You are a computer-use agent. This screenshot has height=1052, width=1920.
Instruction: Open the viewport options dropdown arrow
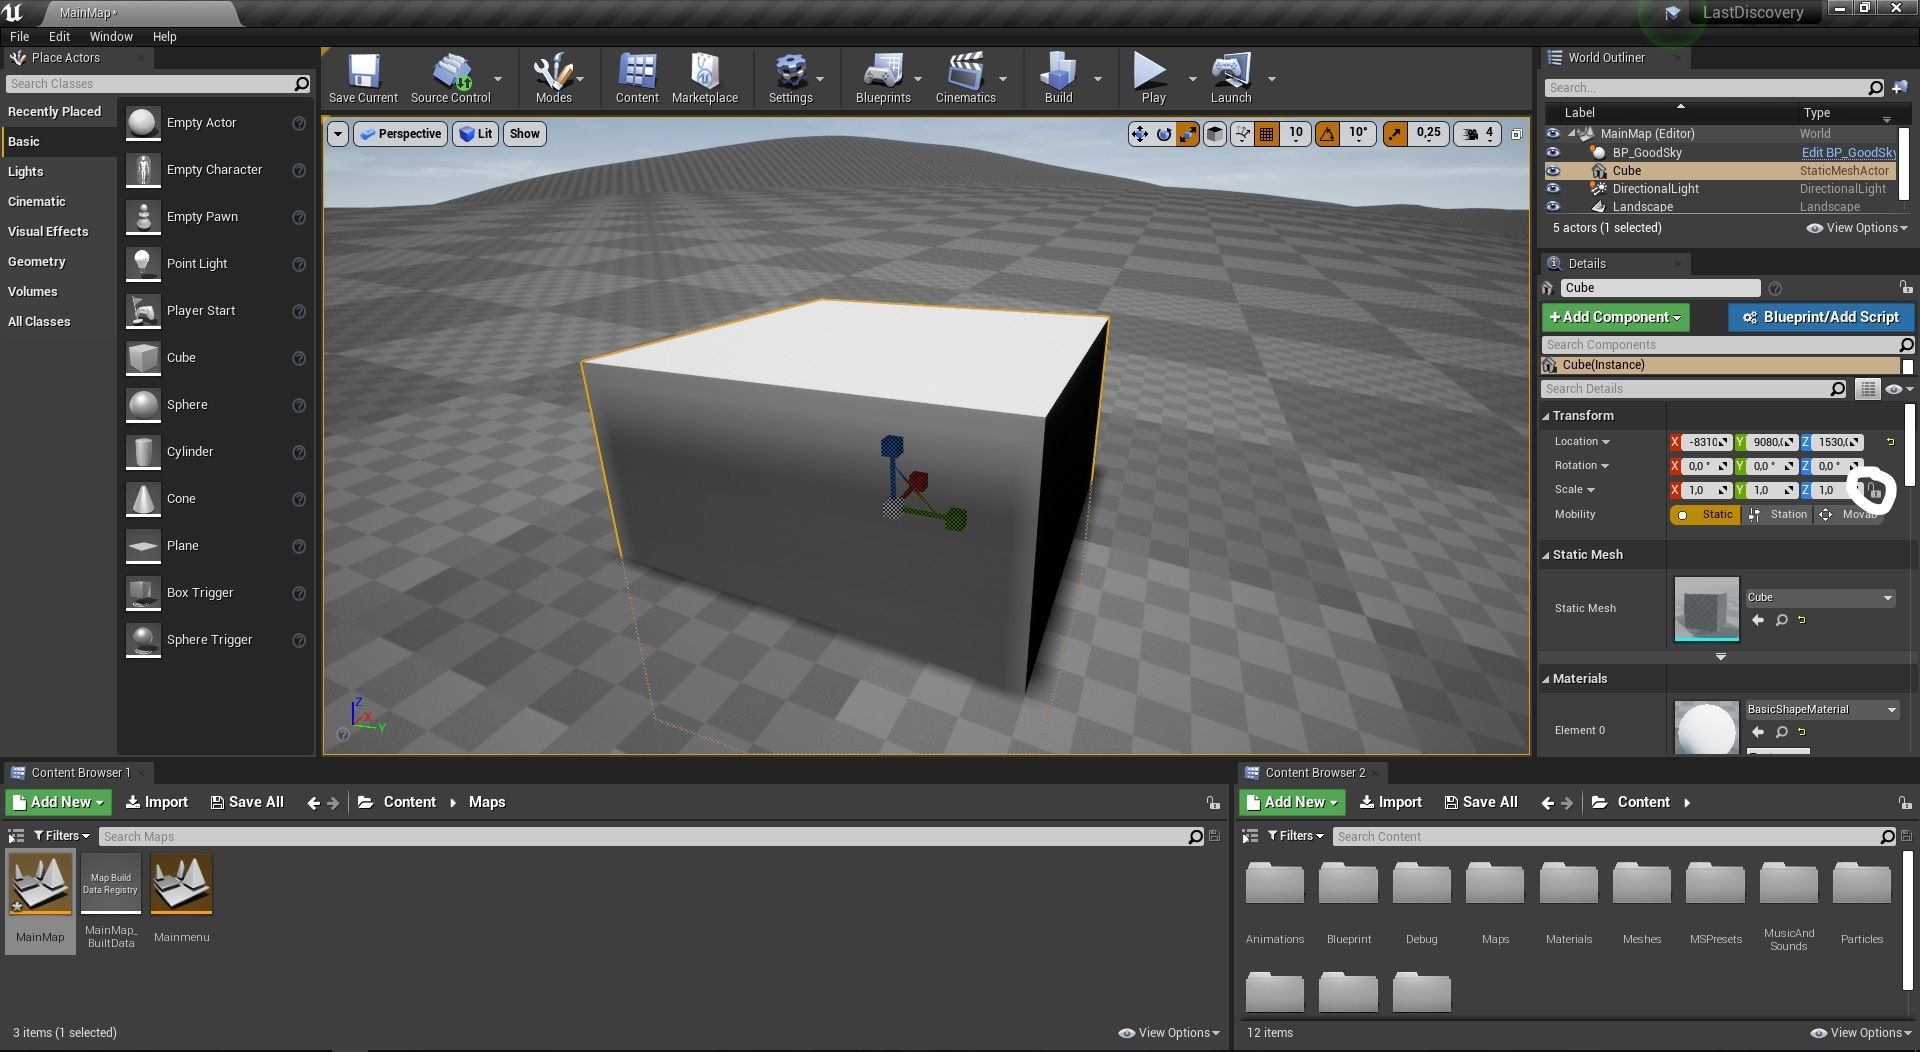(x=338, y=134)
